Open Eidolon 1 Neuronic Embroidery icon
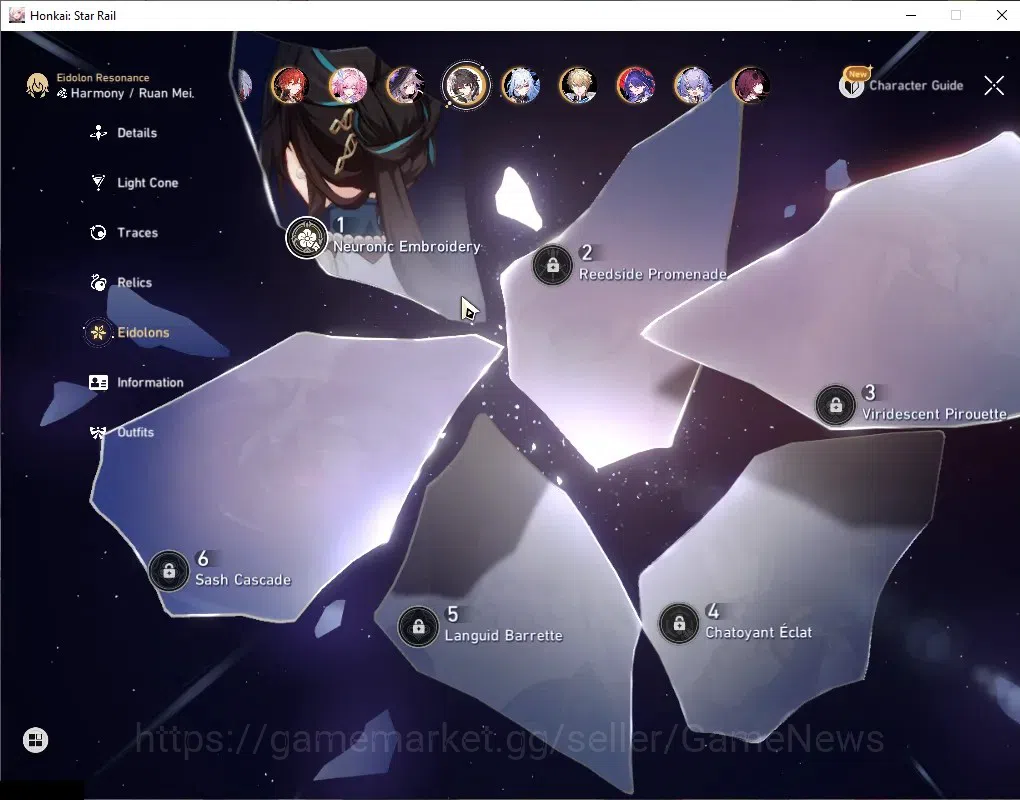This screenshot has width=1020, height=800. point(306,237)
